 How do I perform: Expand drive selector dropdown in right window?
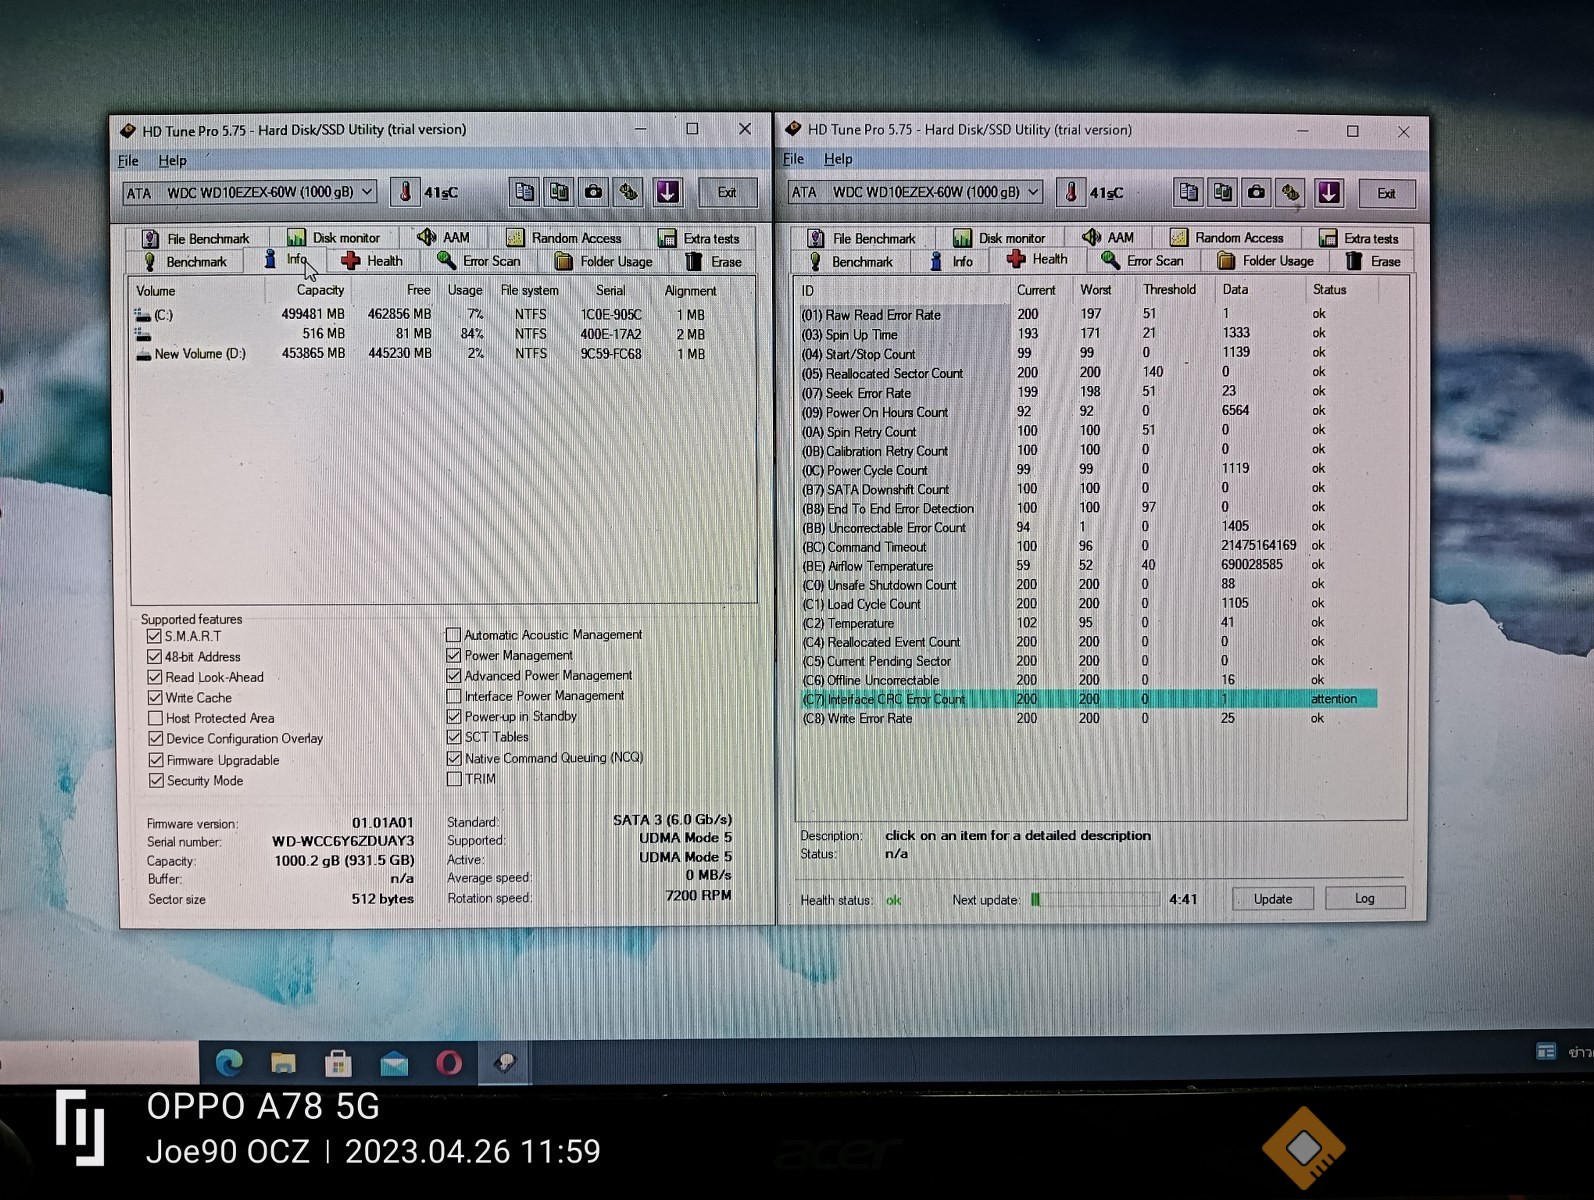point(1034,192)
